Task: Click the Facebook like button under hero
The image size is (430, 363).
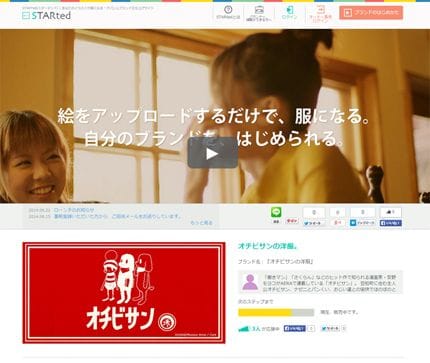Action: point(391,223)
